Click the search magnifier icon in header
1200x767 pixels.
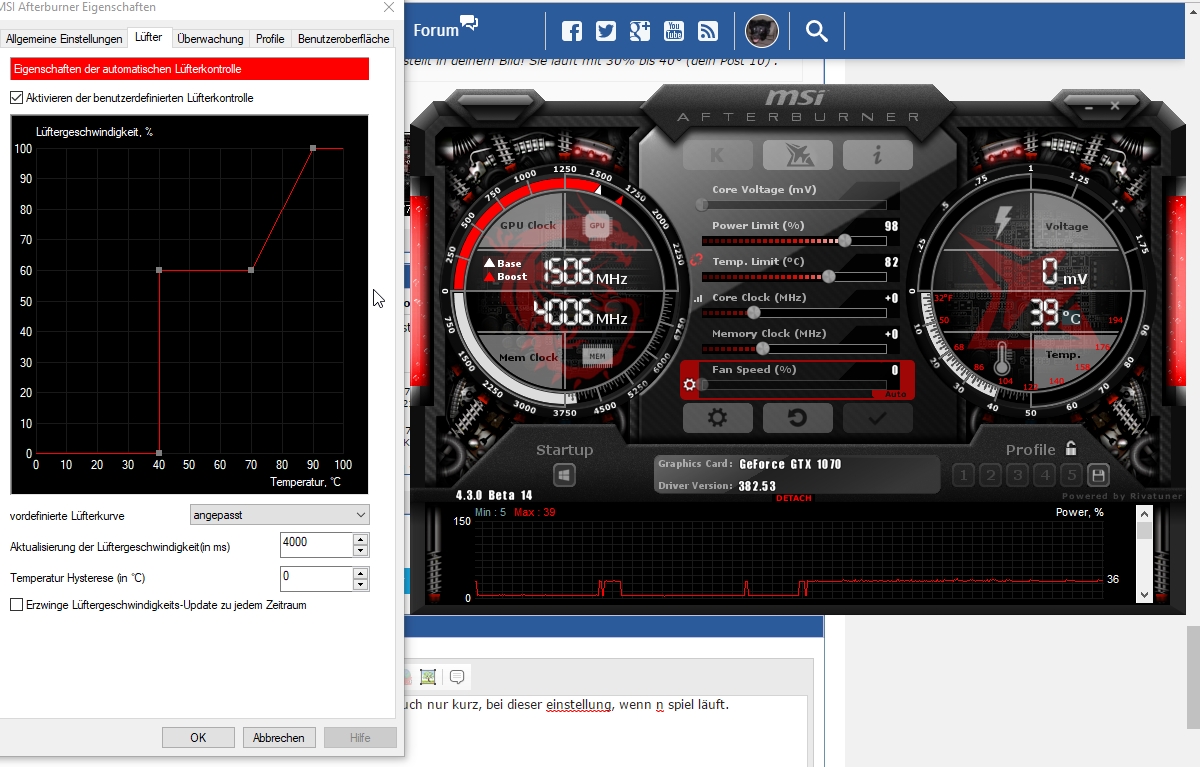click(x=817, y=31)
